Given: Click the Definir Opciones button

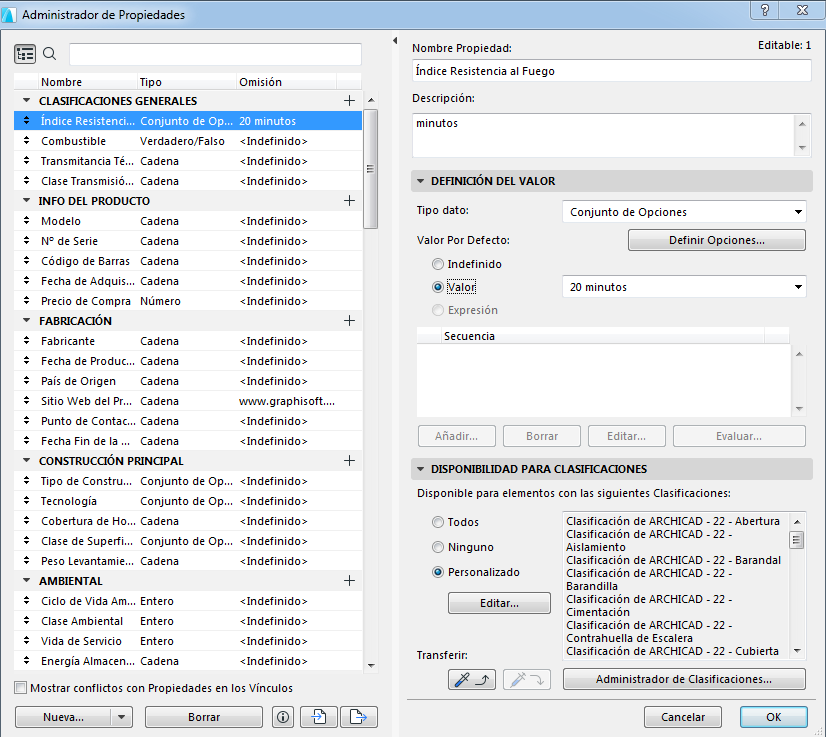Looking at the screenshot, I should [716, 240].
